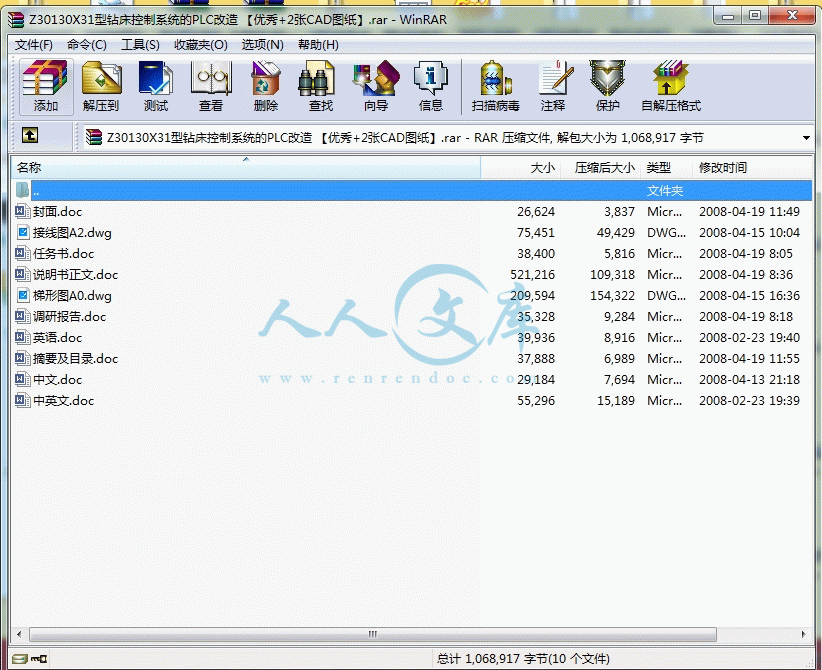Viewport: 822px width, 670px height.
Task: Click date 2008-04-15 10:04
Action: (x=749, y=232)
